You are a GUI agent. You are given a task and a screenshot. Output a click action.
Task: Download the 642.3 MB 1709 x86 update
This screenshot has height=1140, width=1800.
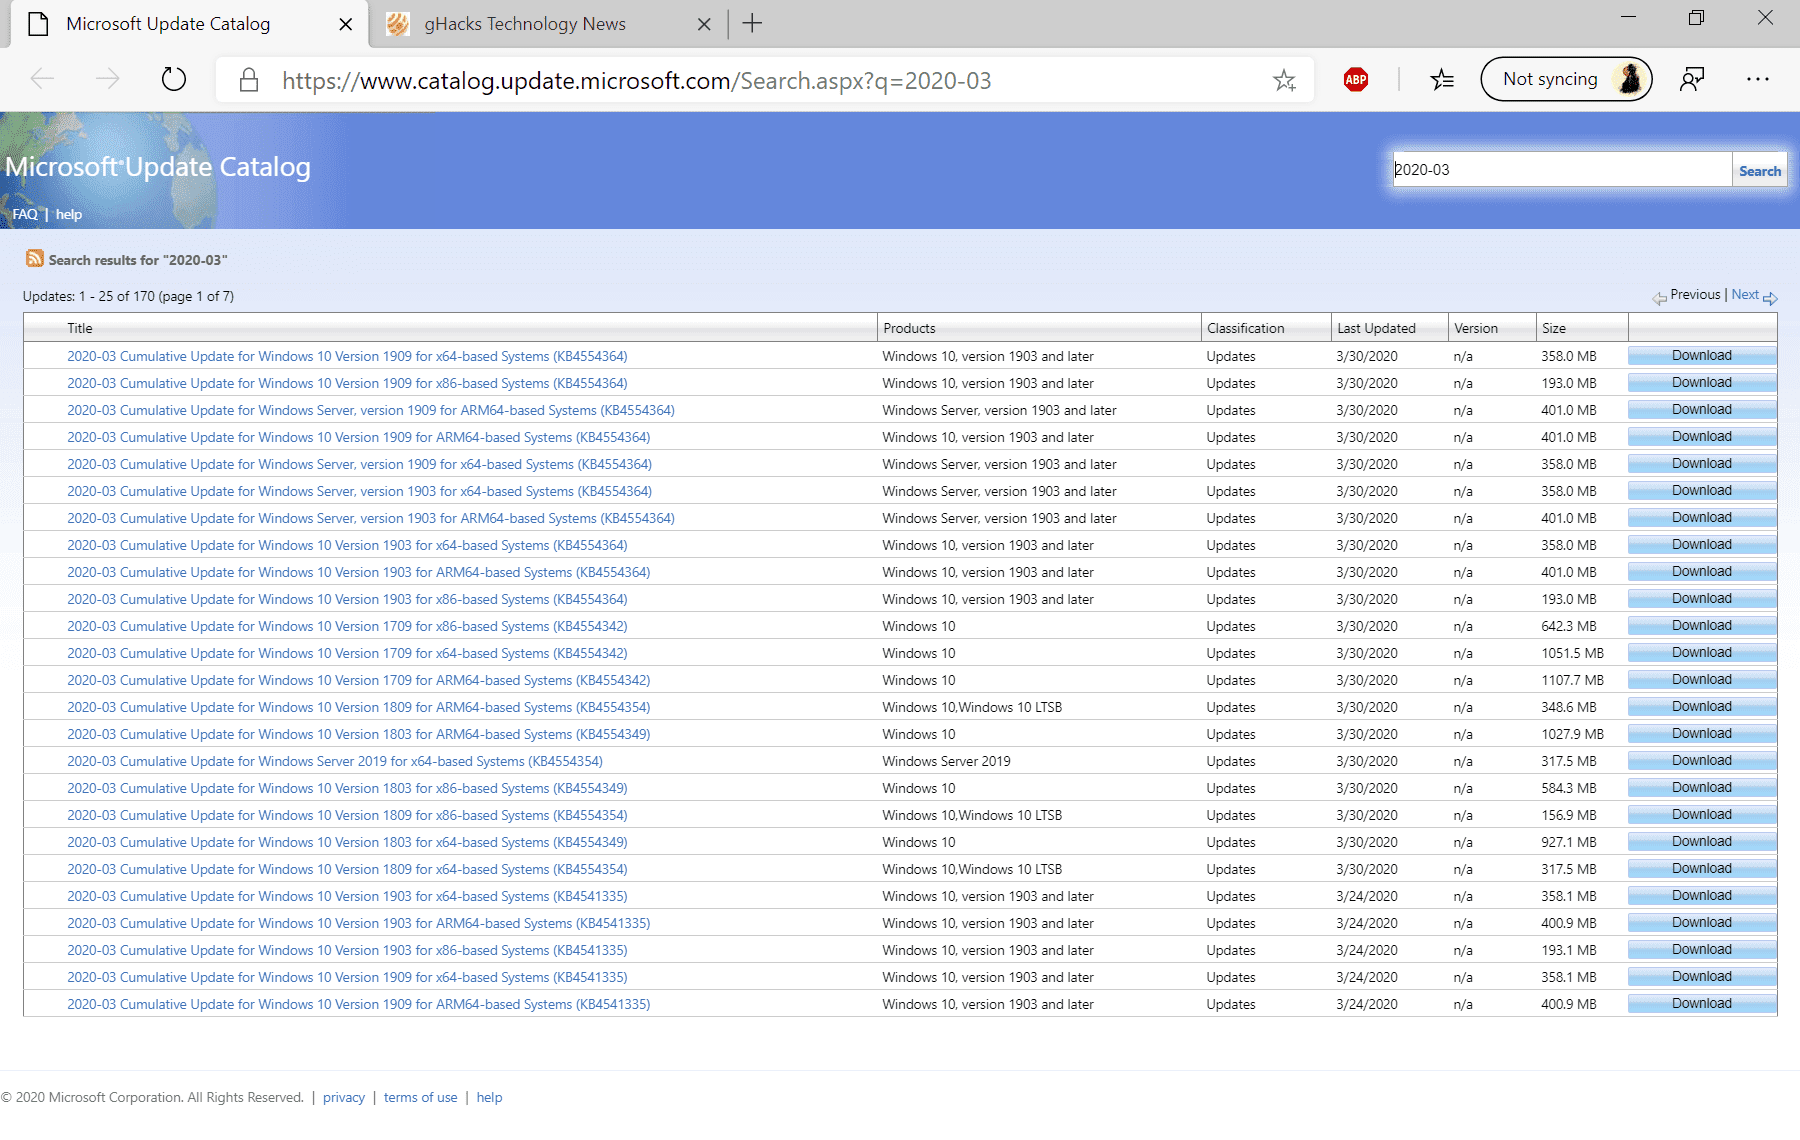point(1702,625)
